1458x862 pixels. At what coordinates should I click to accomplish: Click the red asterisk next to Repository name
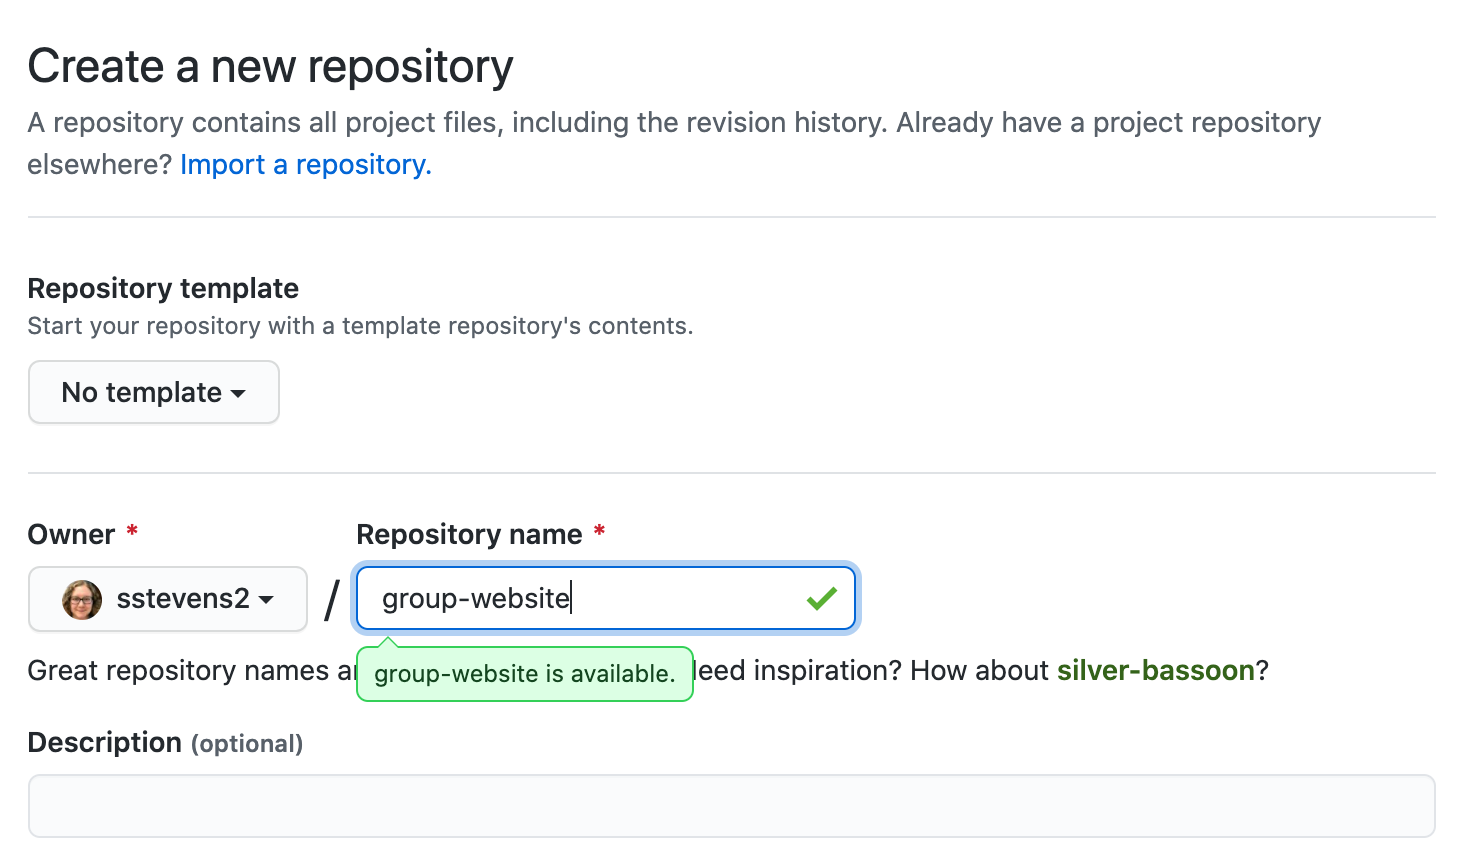click(599, 534)
